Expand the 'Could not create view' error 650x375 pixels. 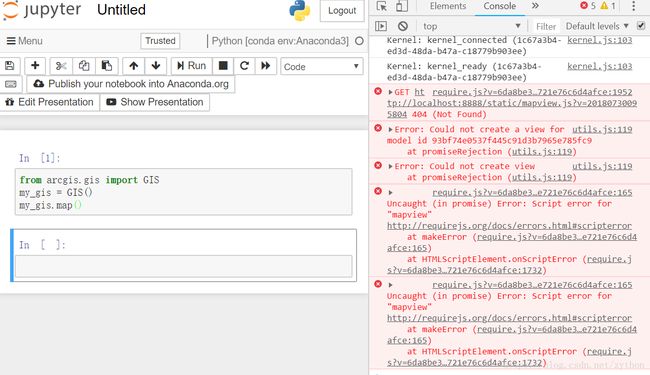[x=390, y=166]
